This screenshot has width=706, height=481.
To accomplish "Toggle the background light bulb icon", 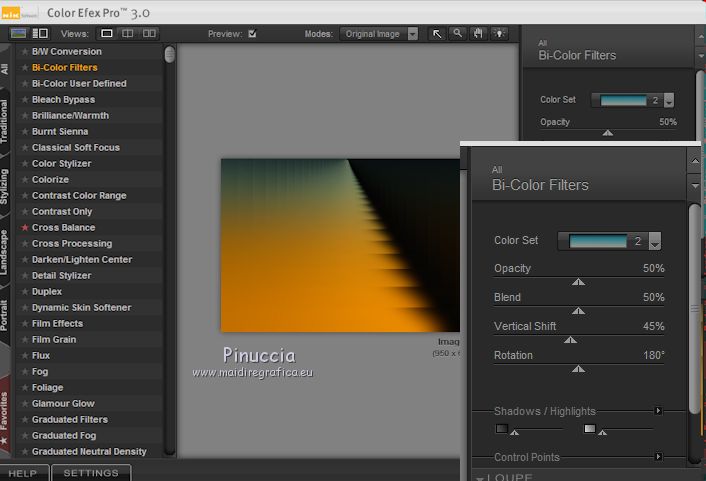I will point(499,33).
